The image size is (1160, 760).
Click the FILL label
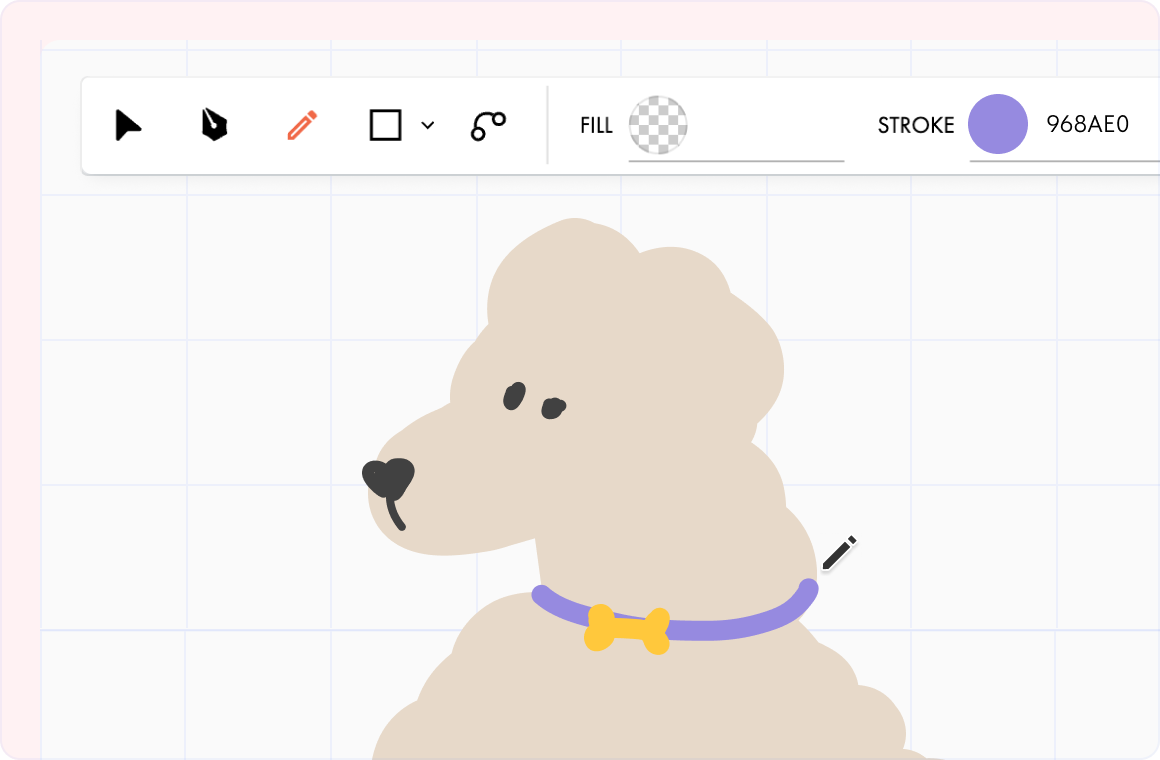595,124
